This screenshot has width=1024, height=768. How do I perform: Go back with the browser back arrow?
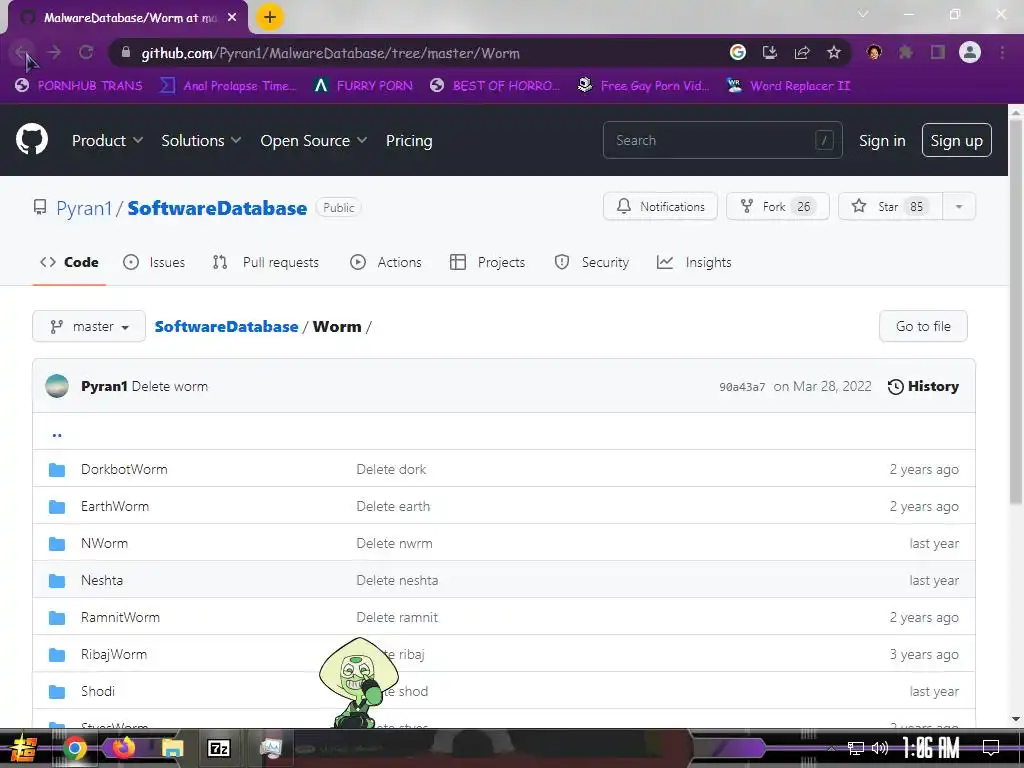pyautogui.click(x=22, y=52)
